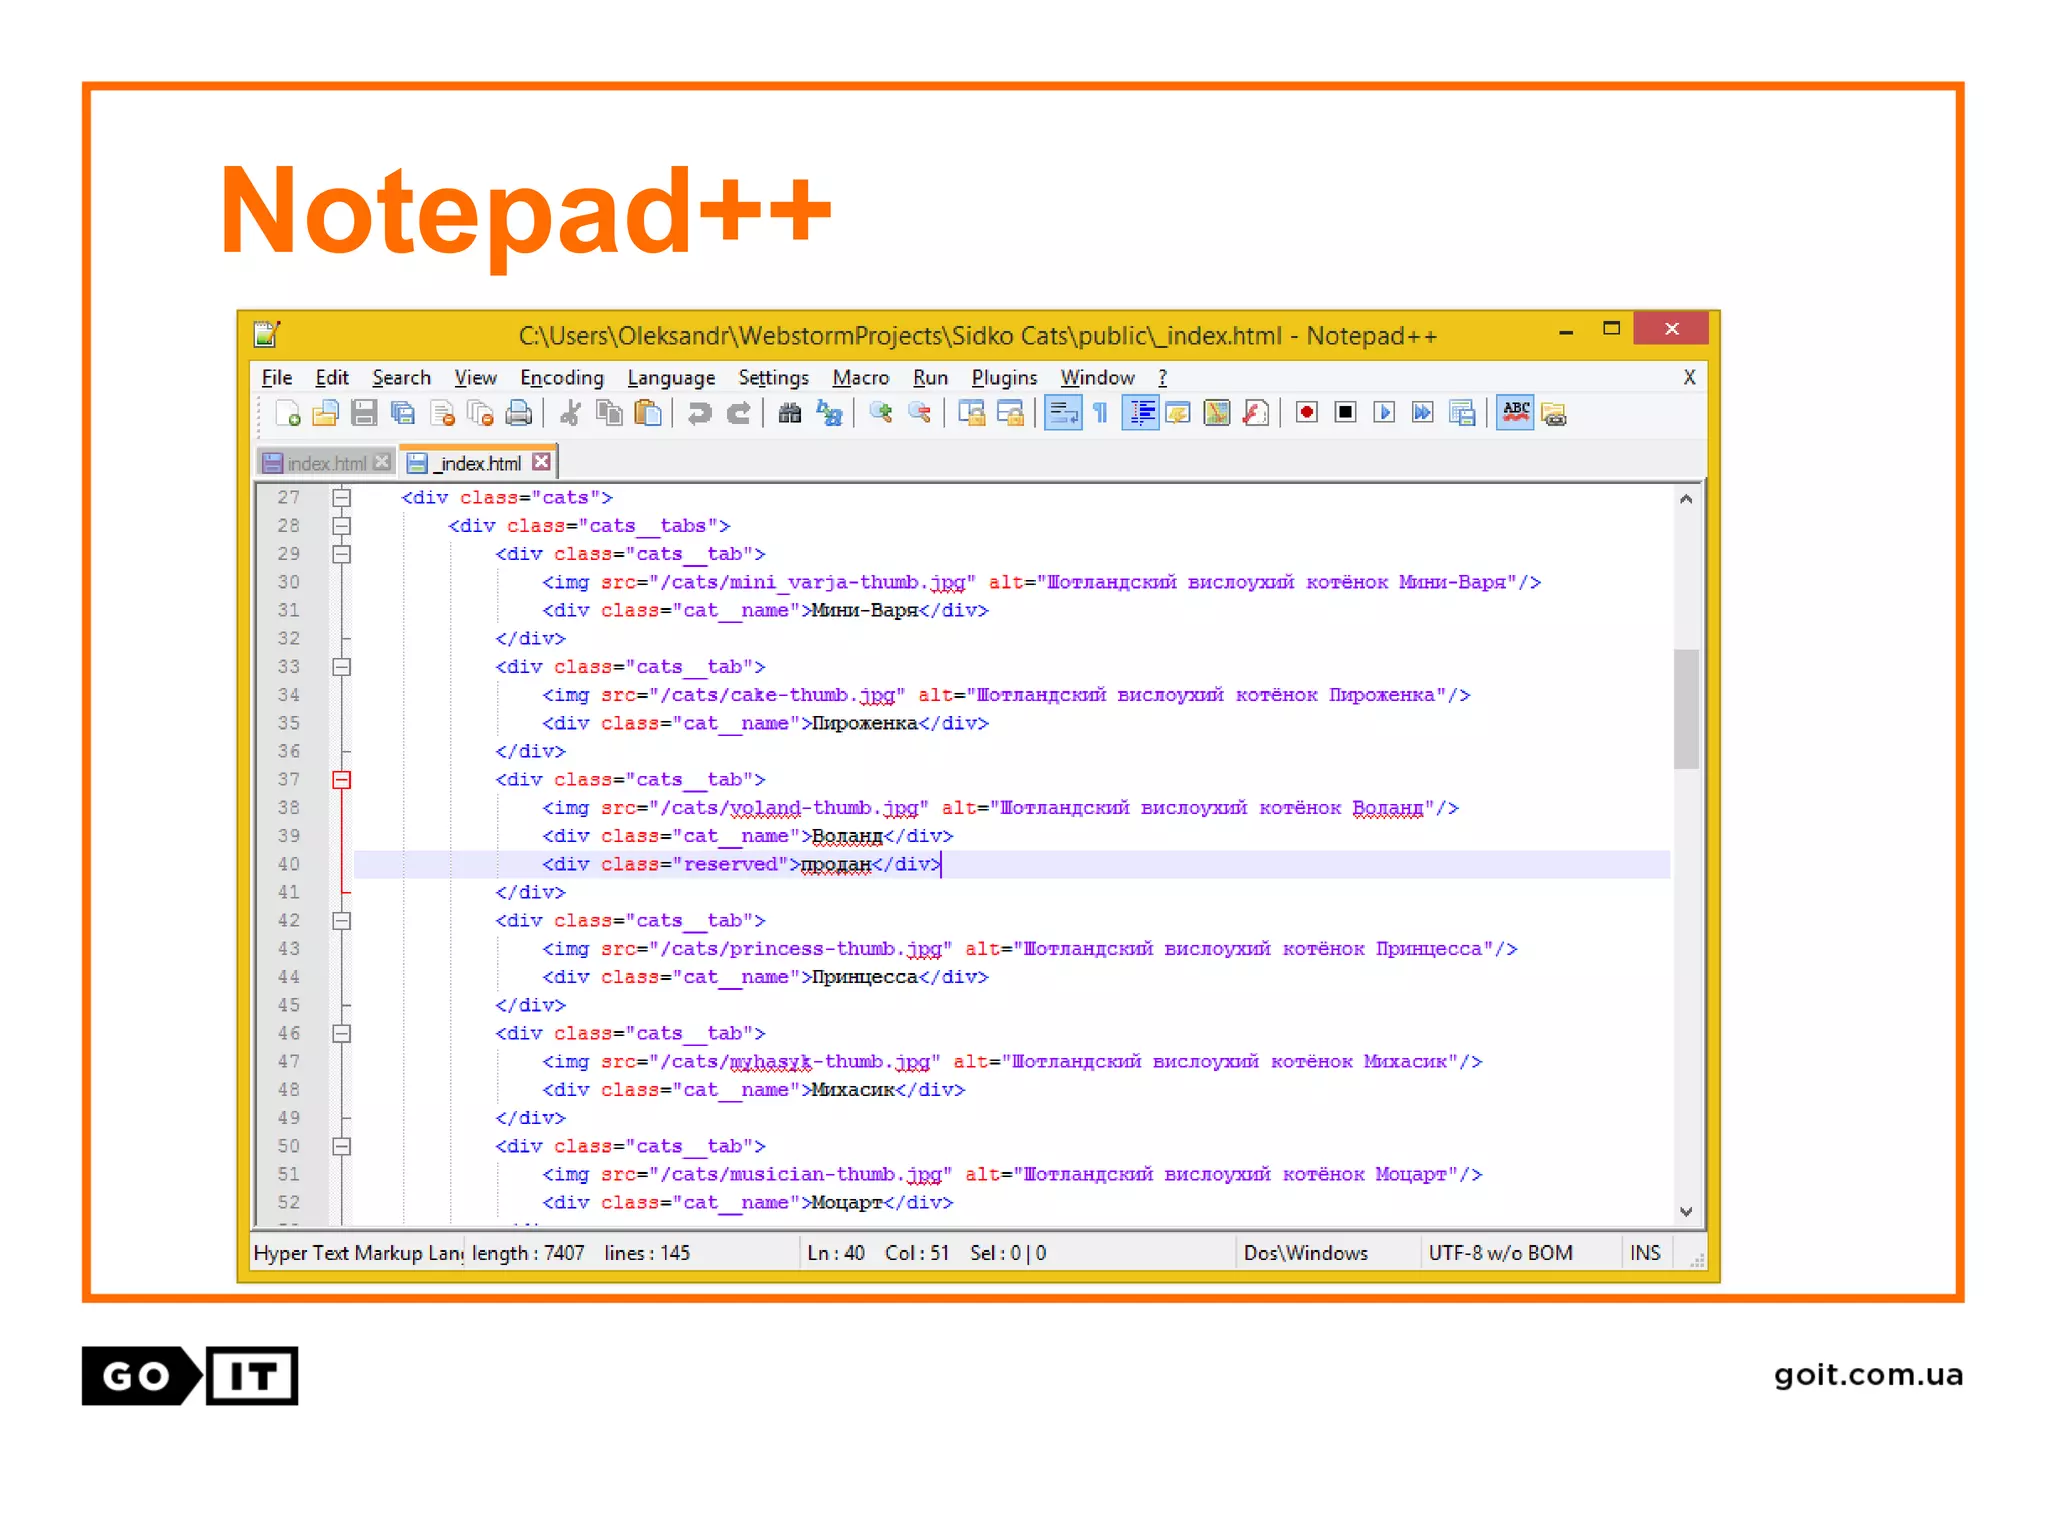Toggle Show all characters pilcrow icon
The height and width of the screenshot is (1536, 2048).
point(1100,413)
